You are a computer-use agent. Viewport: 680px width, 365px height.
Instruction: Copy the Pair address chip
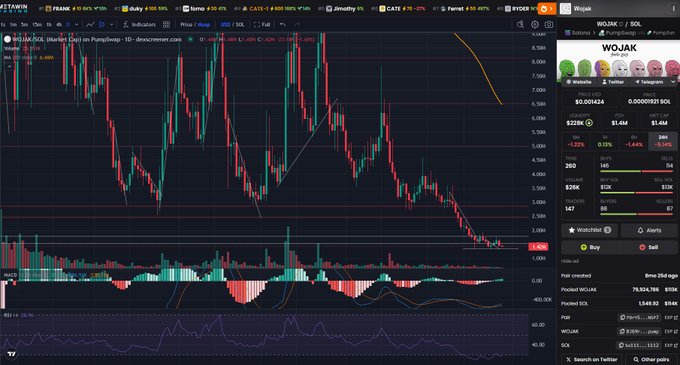pyautogui.click(x=640, y=318)
